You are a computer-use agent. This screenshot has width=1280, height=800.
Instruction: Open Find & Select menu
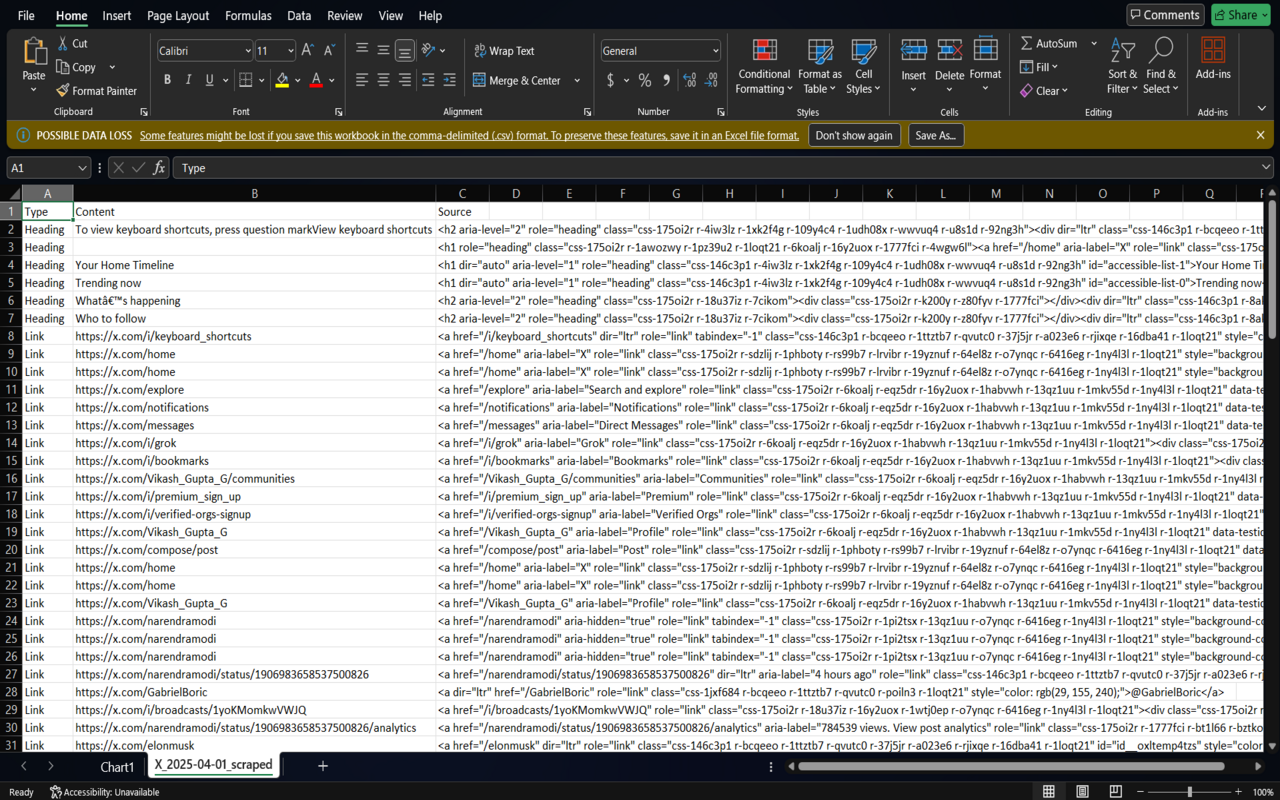(x=1161, y=67)
